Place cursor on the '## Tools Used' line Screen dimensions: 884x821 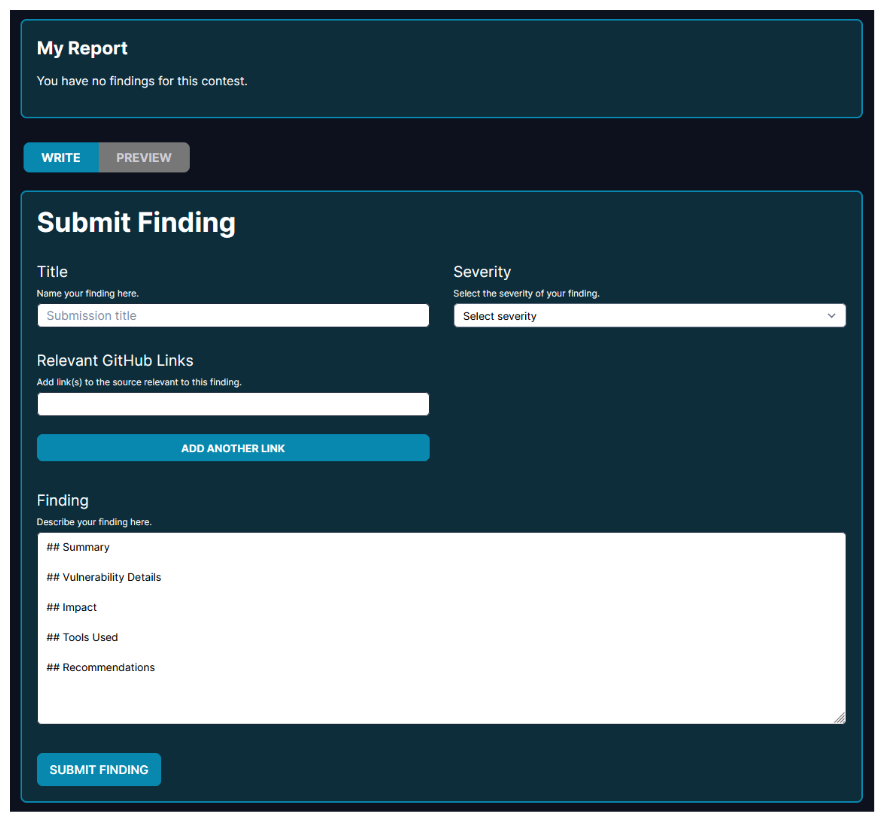click(82, 637)
